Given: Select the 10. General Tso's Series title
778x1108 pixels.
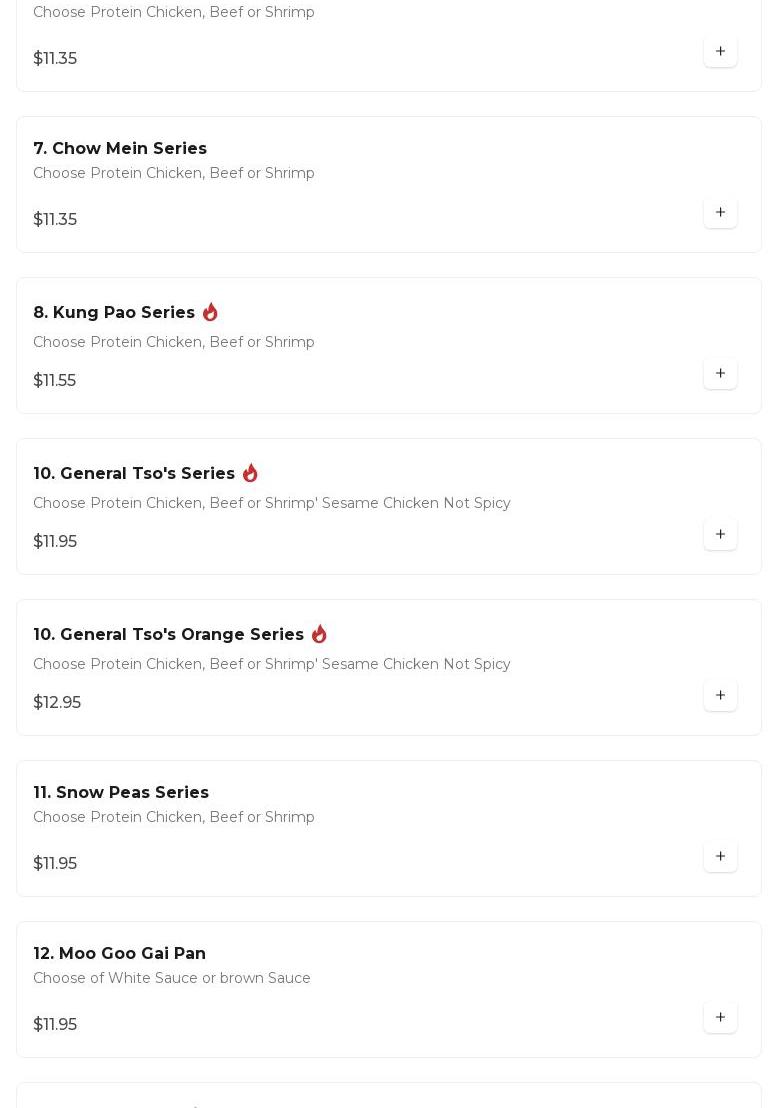Looking at the screenshot, I should coord(134,474).
